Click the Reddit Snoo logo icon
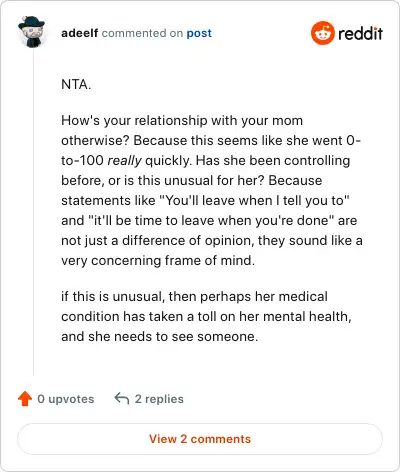This screenshot has width=400, height=472. (x=322, y=33)
